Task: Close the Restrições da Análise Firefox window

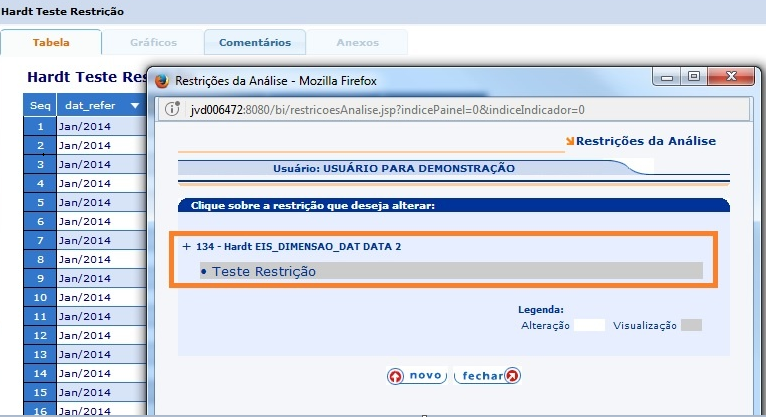Action: click(731, 77)
